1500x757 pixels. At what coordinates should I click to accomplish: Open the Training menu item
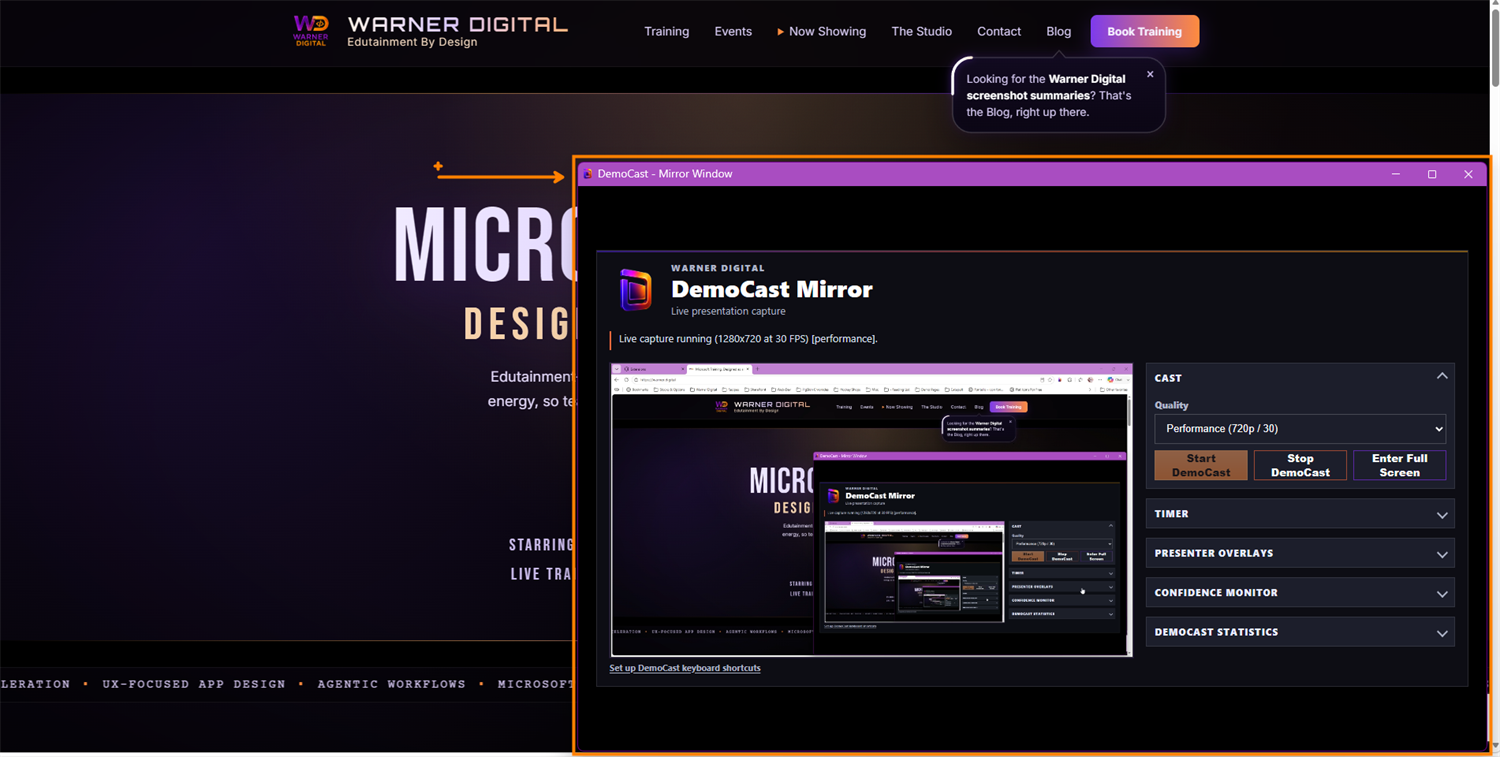(666, 32)
